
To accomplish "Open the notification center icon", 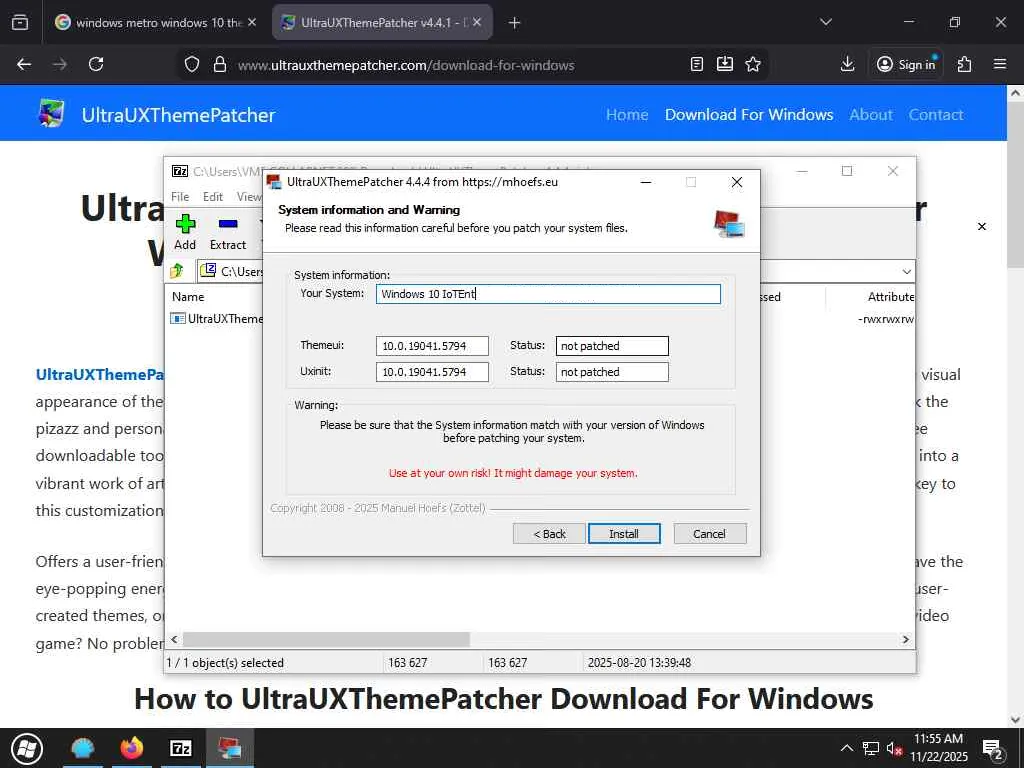I will tap(993, 748).
